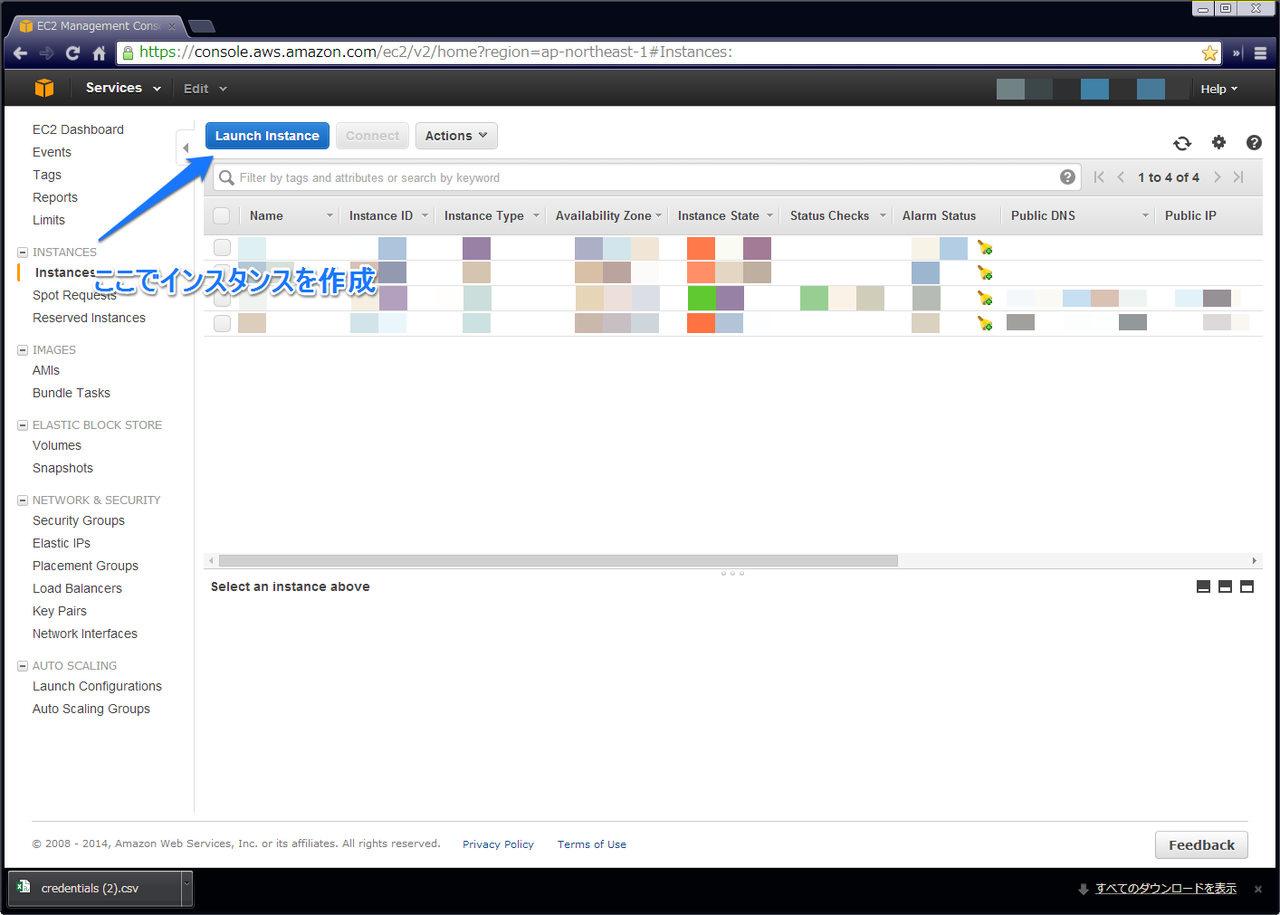Open the help question mark icon near the gear
The height and width of the screenshot is (915, 1280).
[x=1254, y=143]
